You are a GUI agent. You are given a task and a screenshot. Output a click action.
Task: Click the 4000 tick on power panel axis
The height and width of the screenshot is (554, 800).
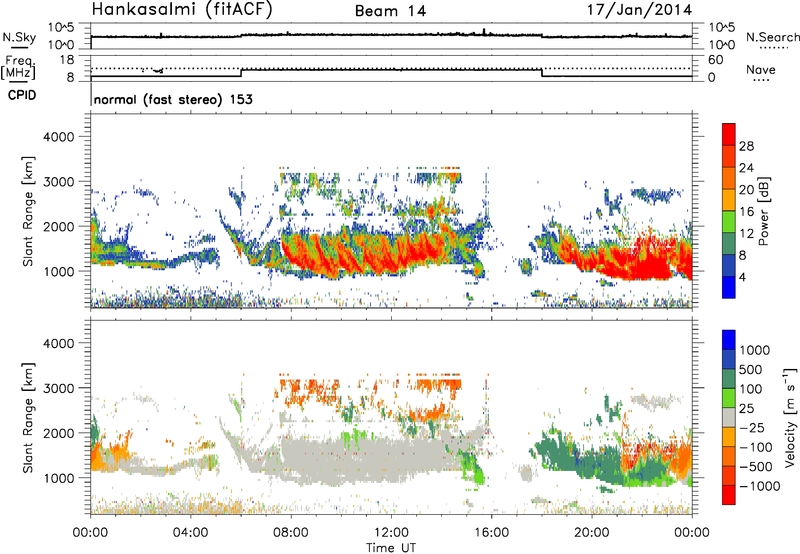pos(58,137)
